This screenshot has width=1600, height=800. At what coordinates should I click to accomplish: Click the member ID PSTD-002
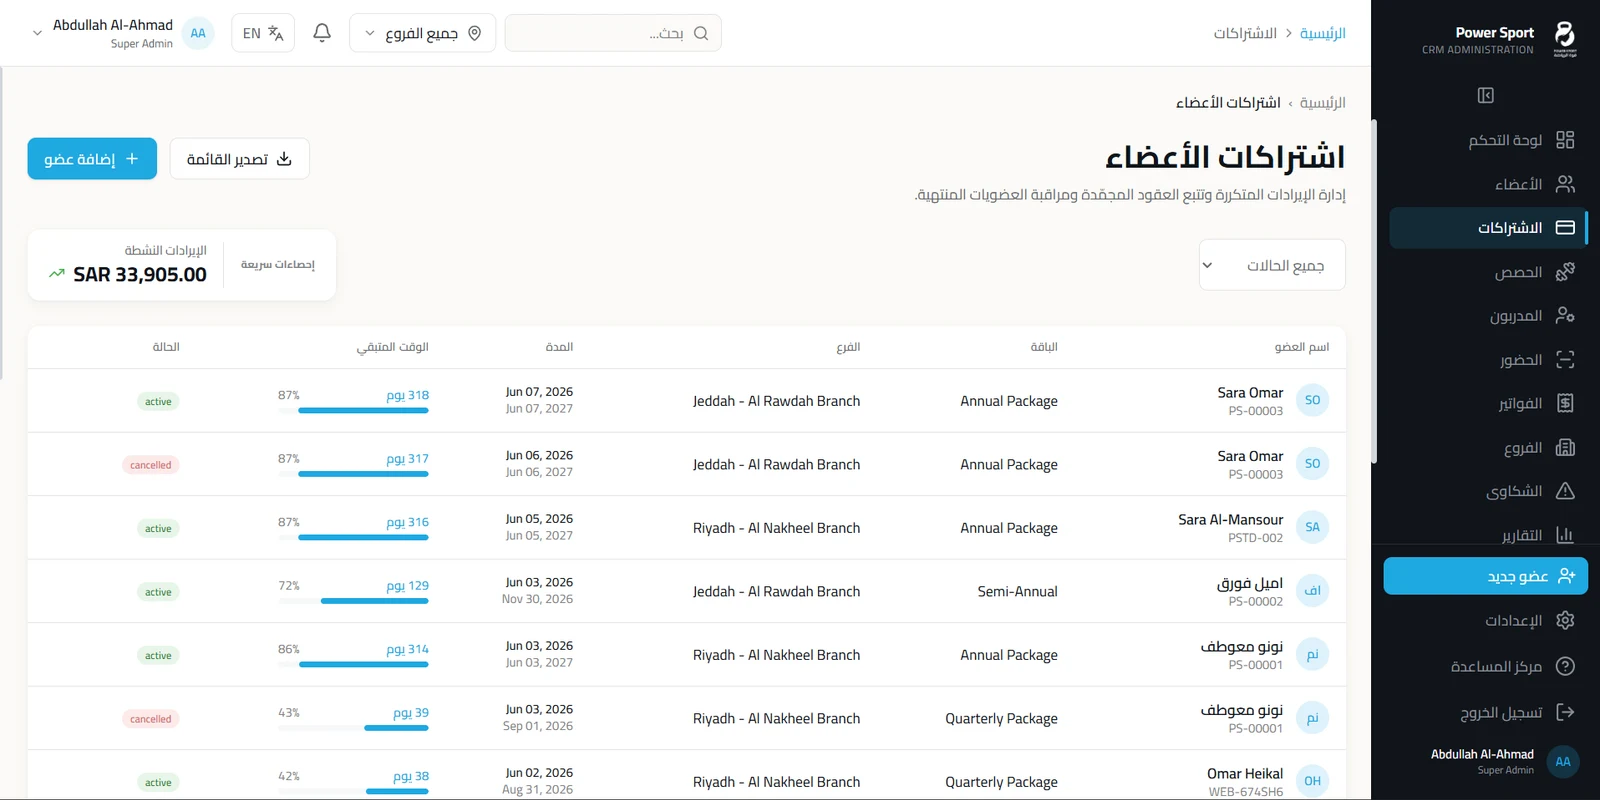(1255, 538)
